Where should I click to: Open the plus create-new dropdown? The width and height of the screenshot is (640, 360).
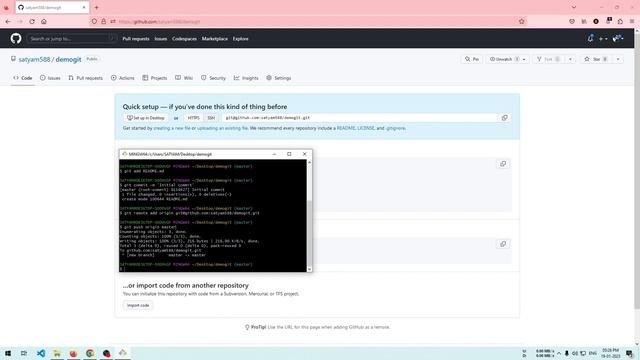(x=603, y=39)
